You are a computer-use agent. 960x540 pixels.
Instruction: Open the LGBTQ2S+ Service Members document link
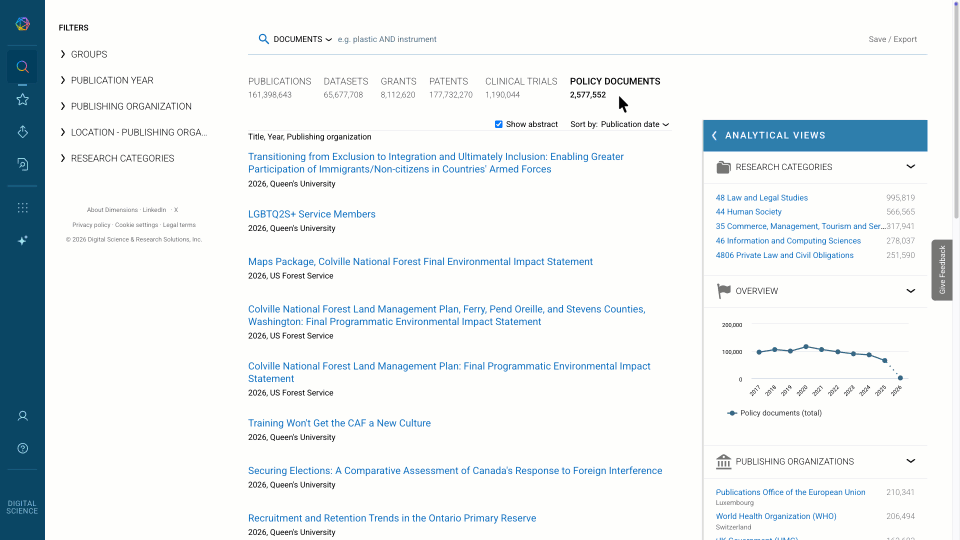pos(312,214)
